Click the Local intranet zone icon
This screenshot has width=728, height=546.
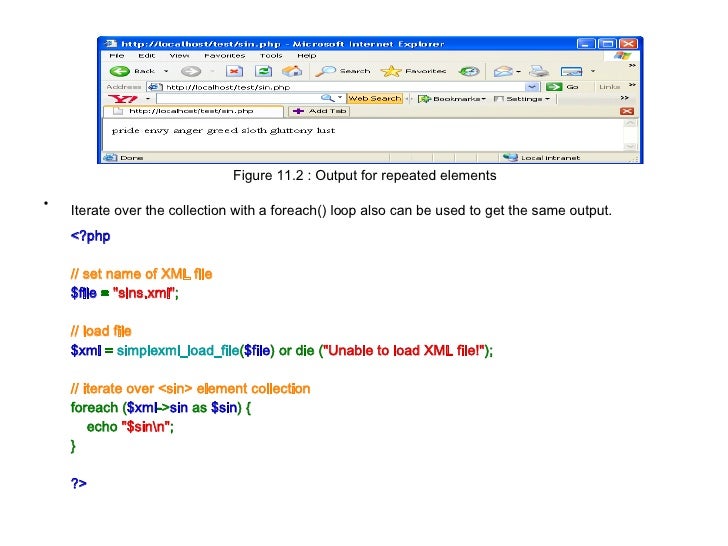(x=510, y=157)
